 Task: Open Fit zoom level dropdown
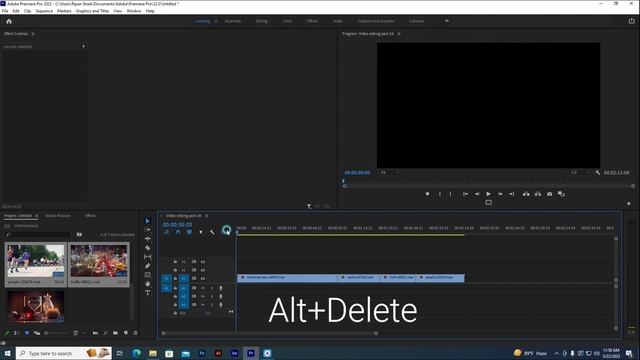[x=390, y=173]
